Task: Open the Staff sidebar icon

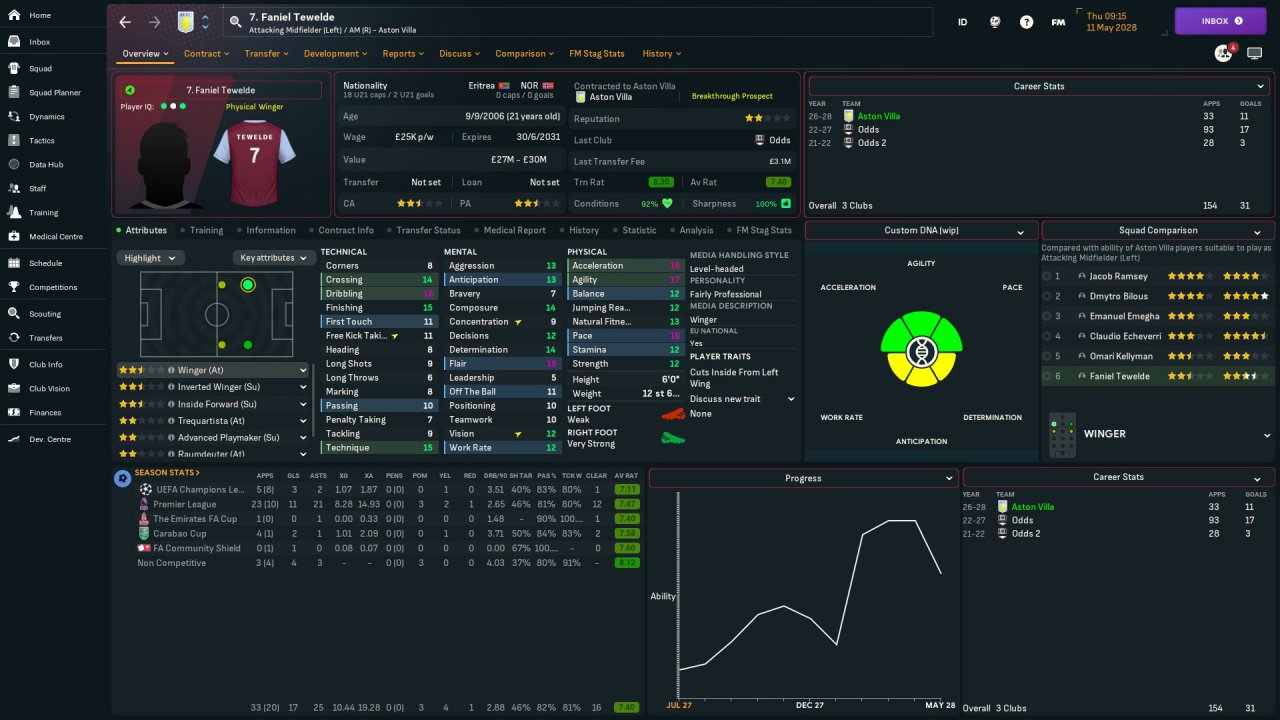Action: tap(14, 189)
